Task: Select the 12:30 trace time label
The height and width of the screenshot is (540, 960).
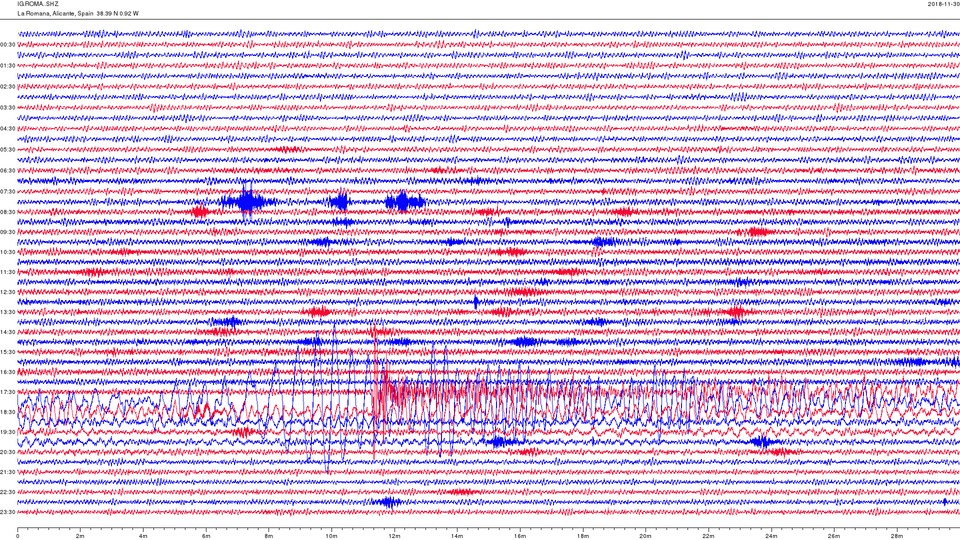Action: [7, 292]
